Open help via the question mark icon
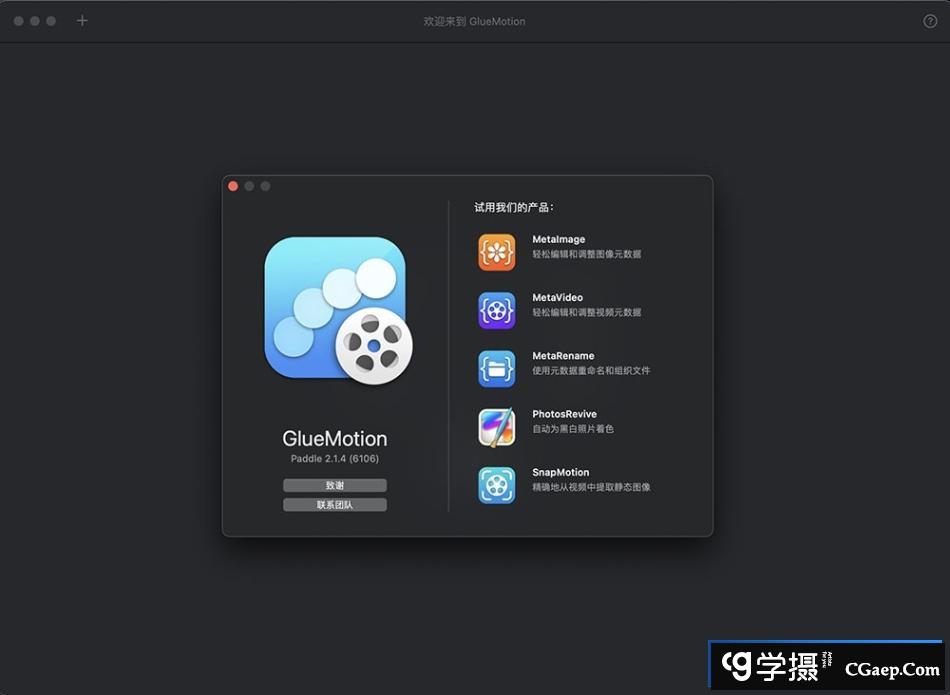 [x=929, y=21]
